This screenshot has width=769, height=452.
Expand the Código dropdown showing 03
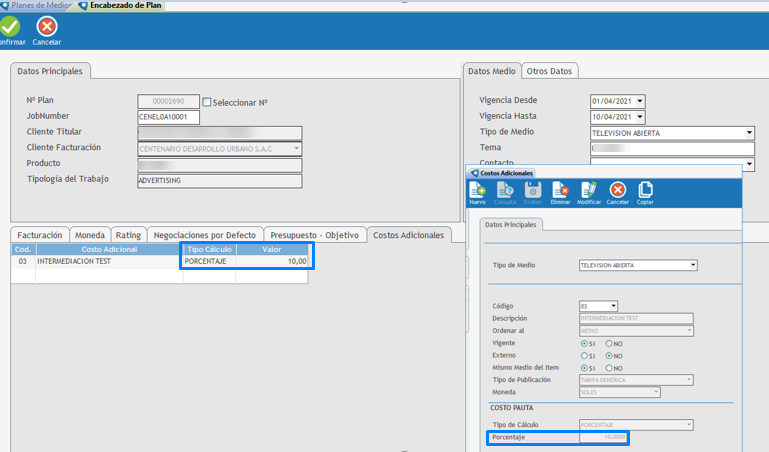(613, 306)
